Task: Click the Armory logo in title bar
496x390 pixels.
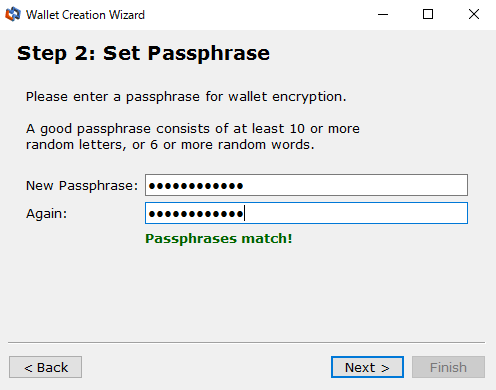Action: tap(13, 14)
